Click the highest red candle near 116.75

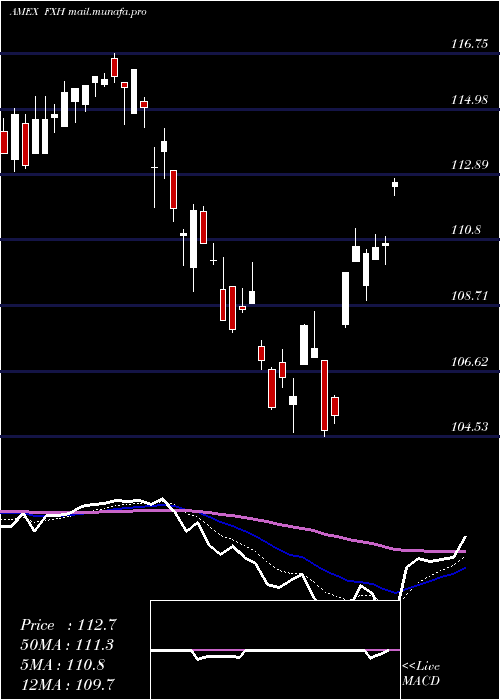point(114,67)
